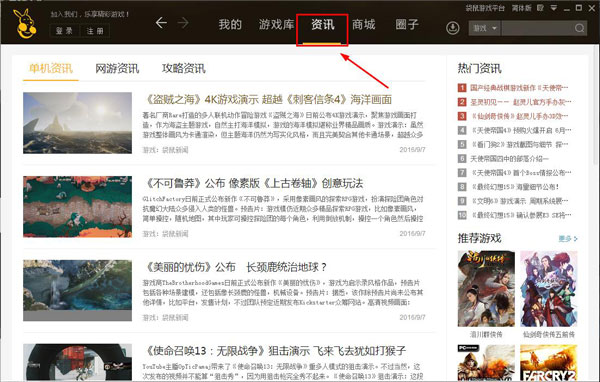The height and width of the screenshot is (382, 600).
Task: Go back with the left arrow
Action: [x=161, y=23]
